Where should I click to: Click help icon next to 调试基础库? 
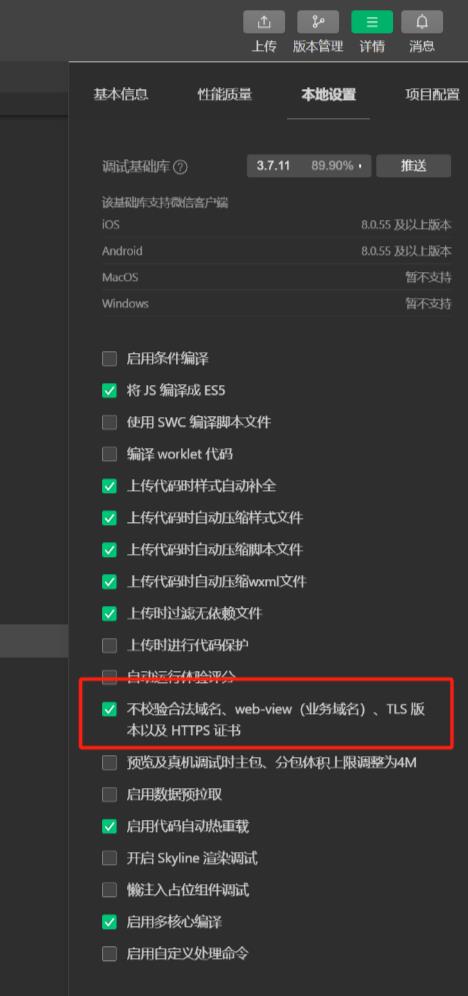[x=180, y=167]
